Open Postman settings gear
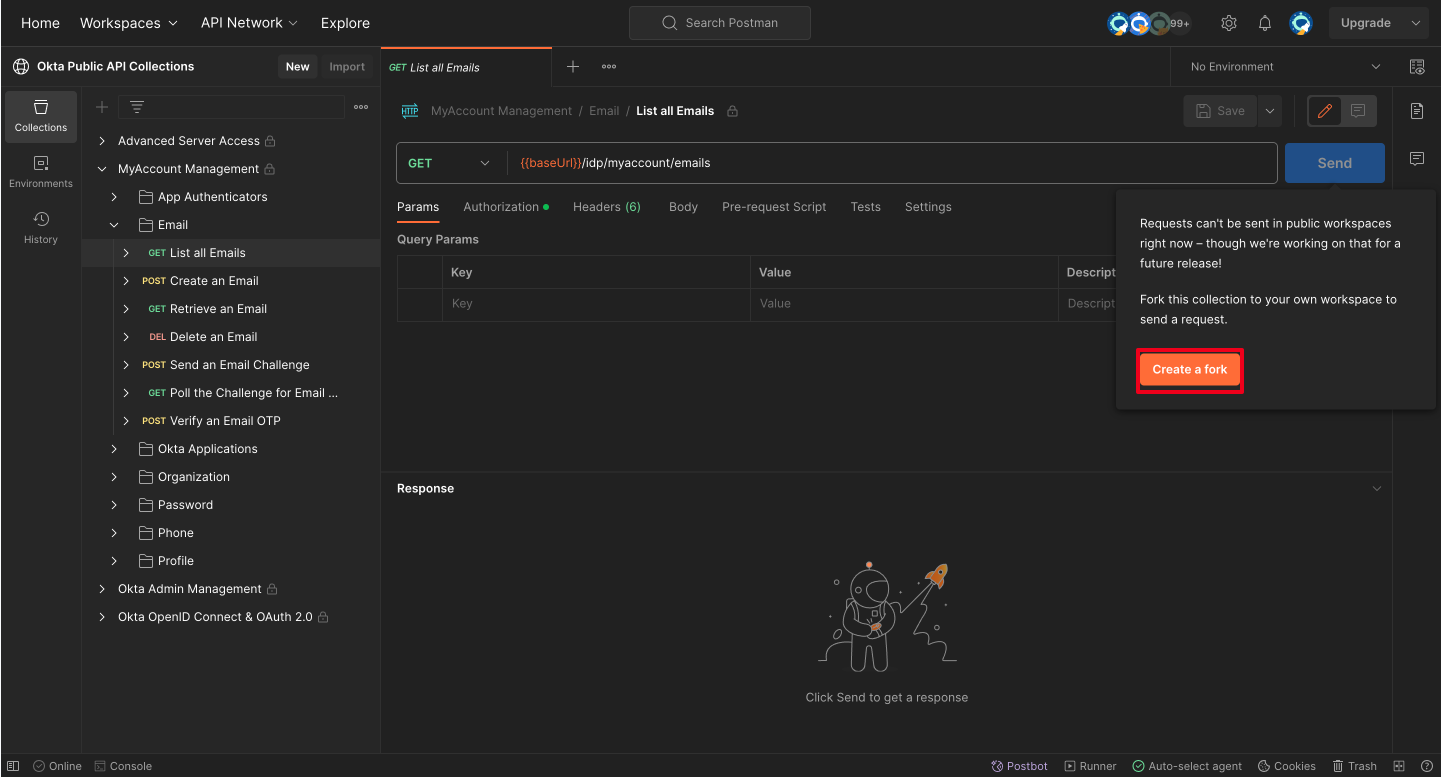 point(1229,23)
